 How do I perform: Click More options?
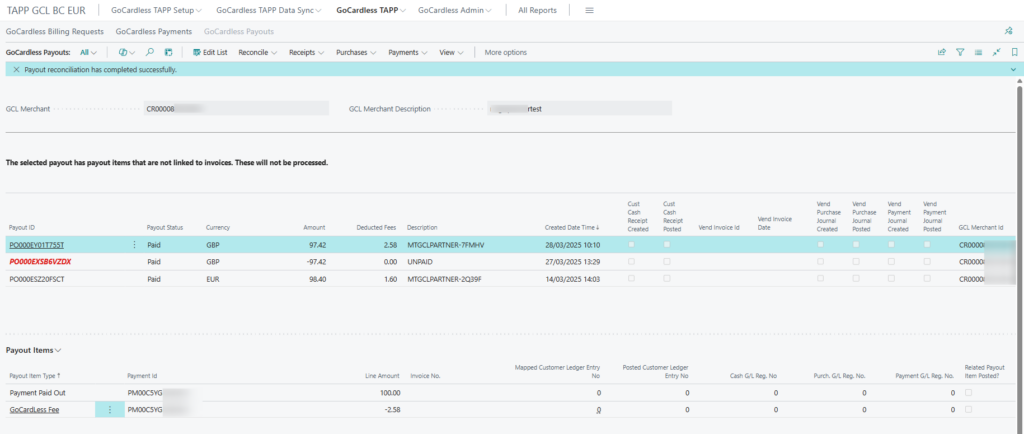505,52
